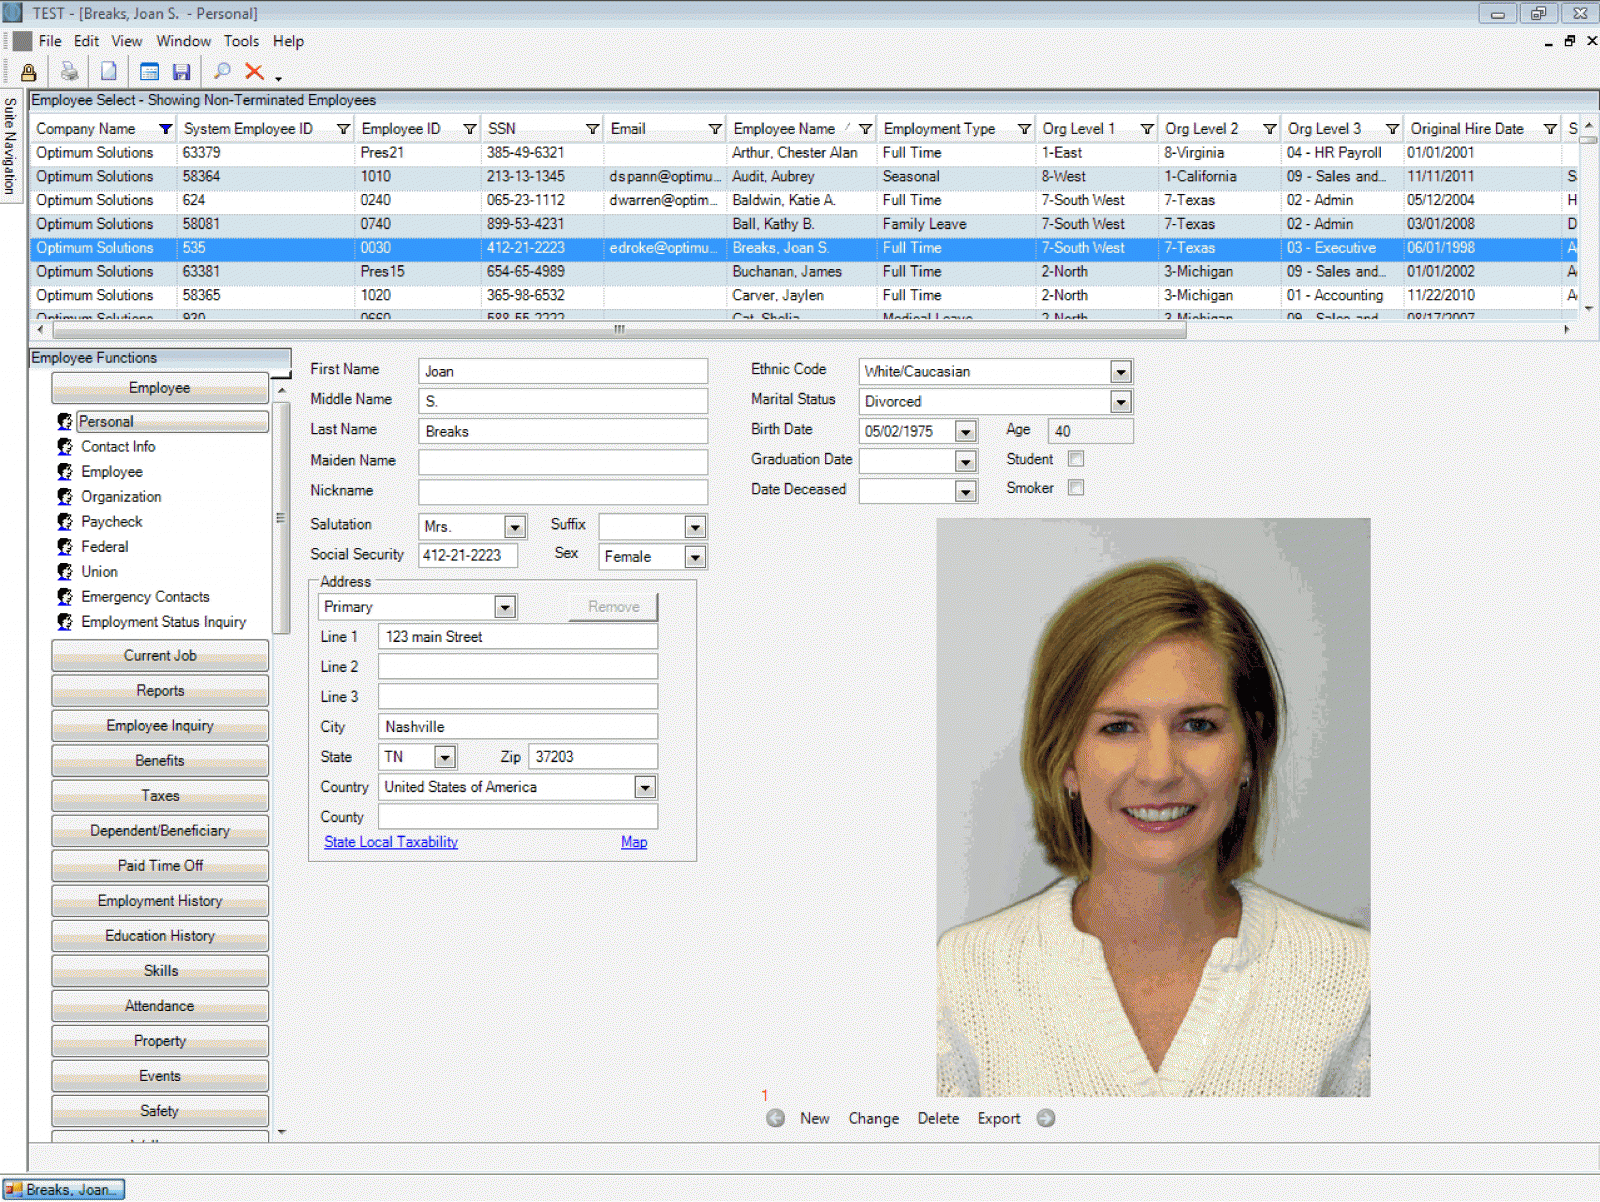Click the new document toolbar icon
This screenshot has height=1202, width=1600.
pos(109,72)
